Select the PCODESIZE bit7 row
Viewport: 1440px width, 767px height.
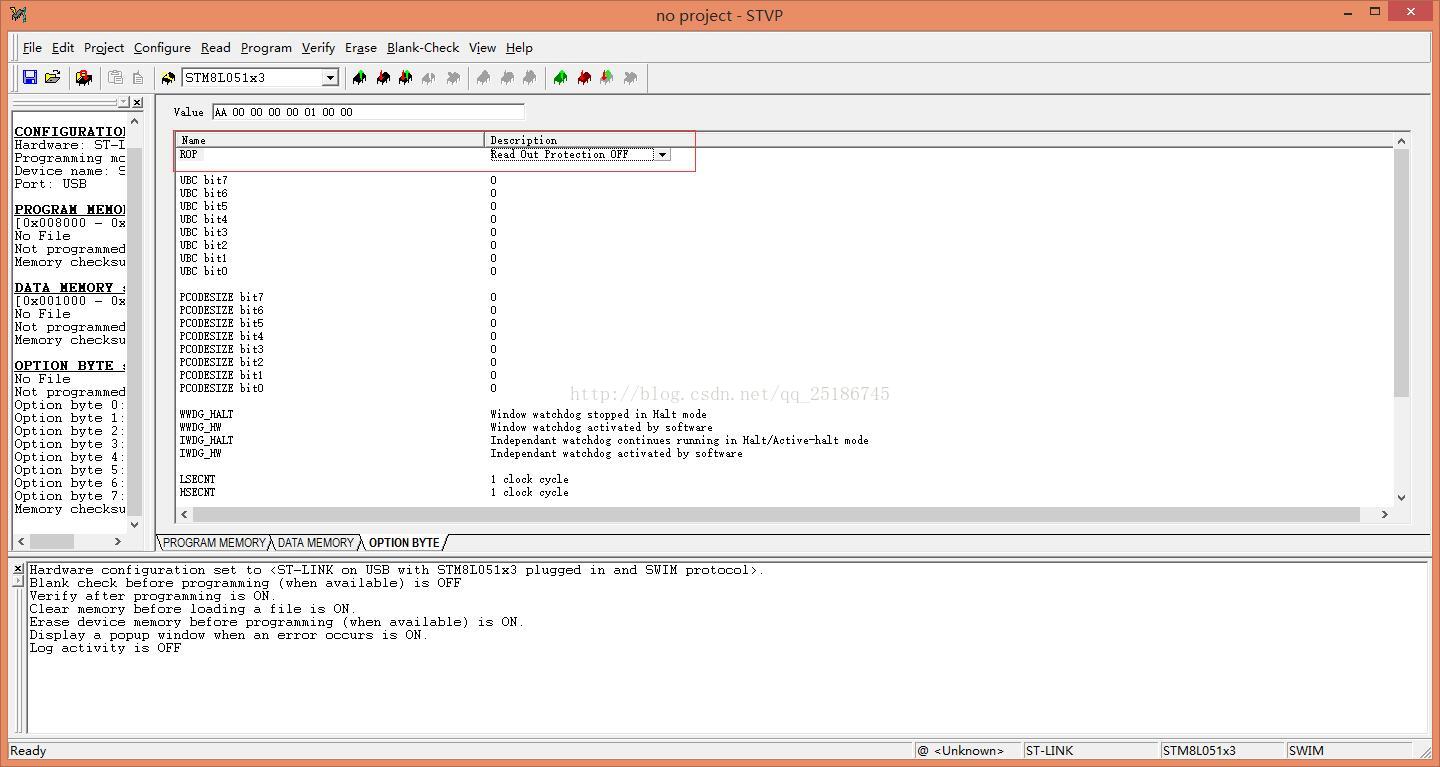(x=221, y=297)
